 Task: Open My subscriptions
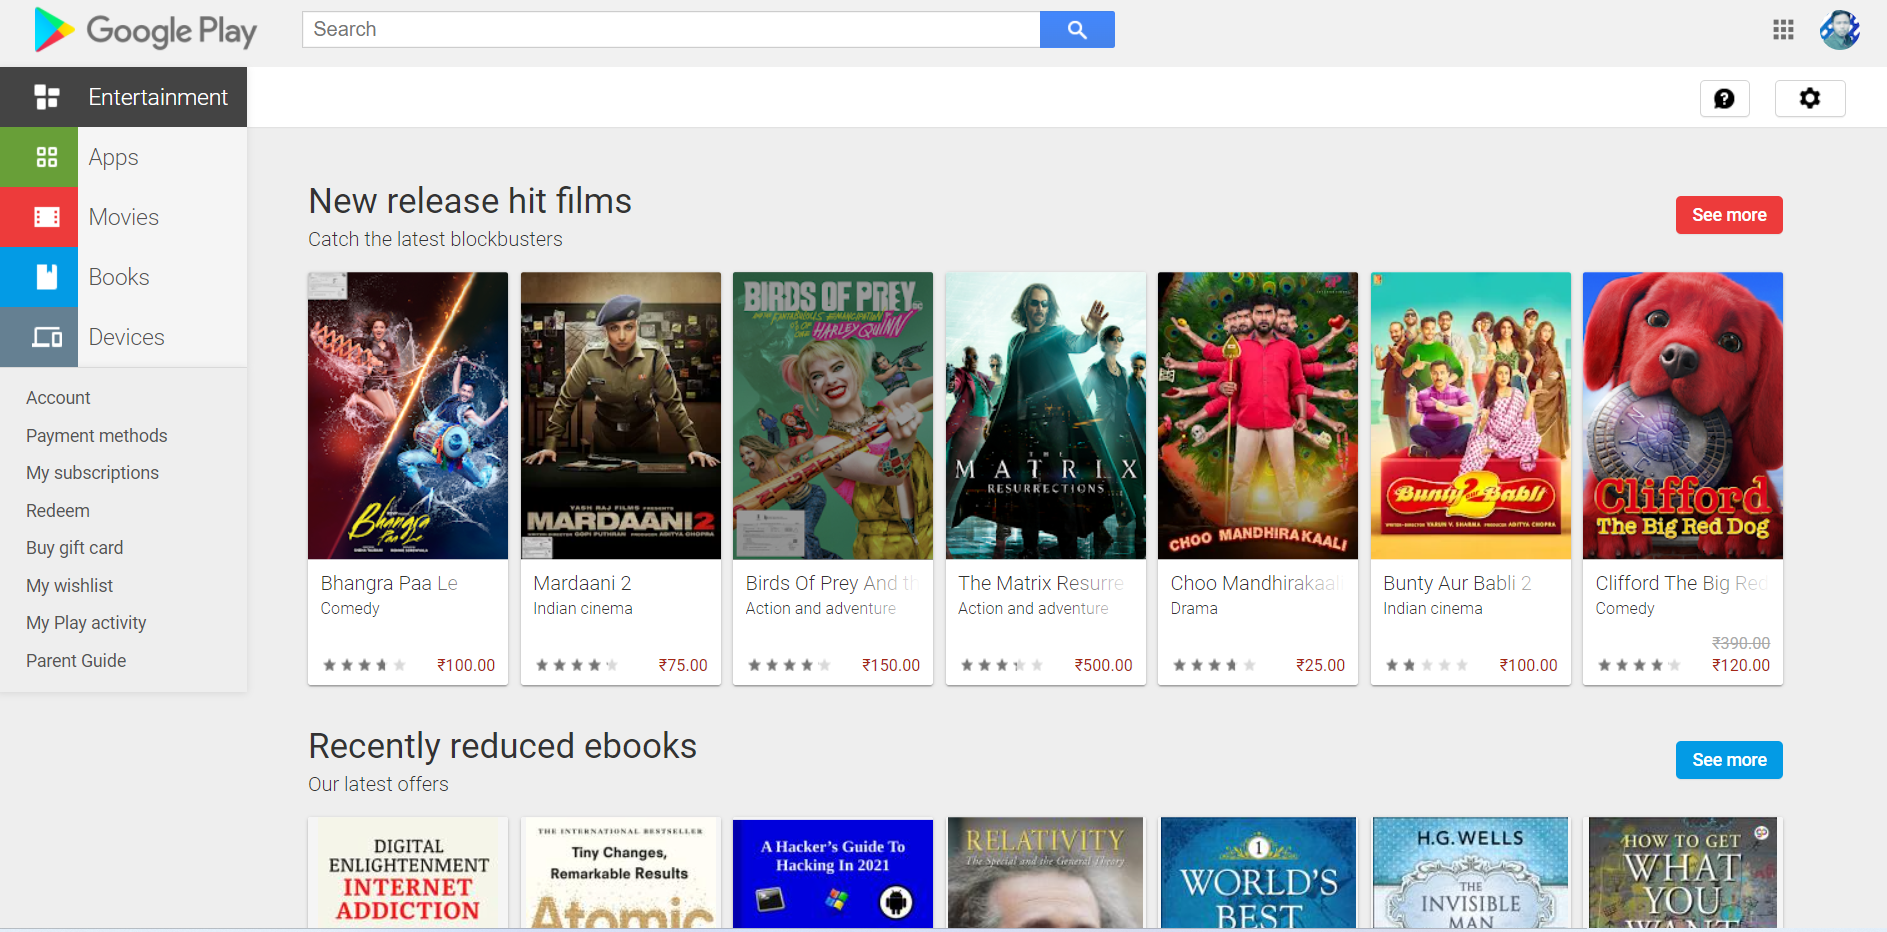pyautogui.click(x=92, y=473)
